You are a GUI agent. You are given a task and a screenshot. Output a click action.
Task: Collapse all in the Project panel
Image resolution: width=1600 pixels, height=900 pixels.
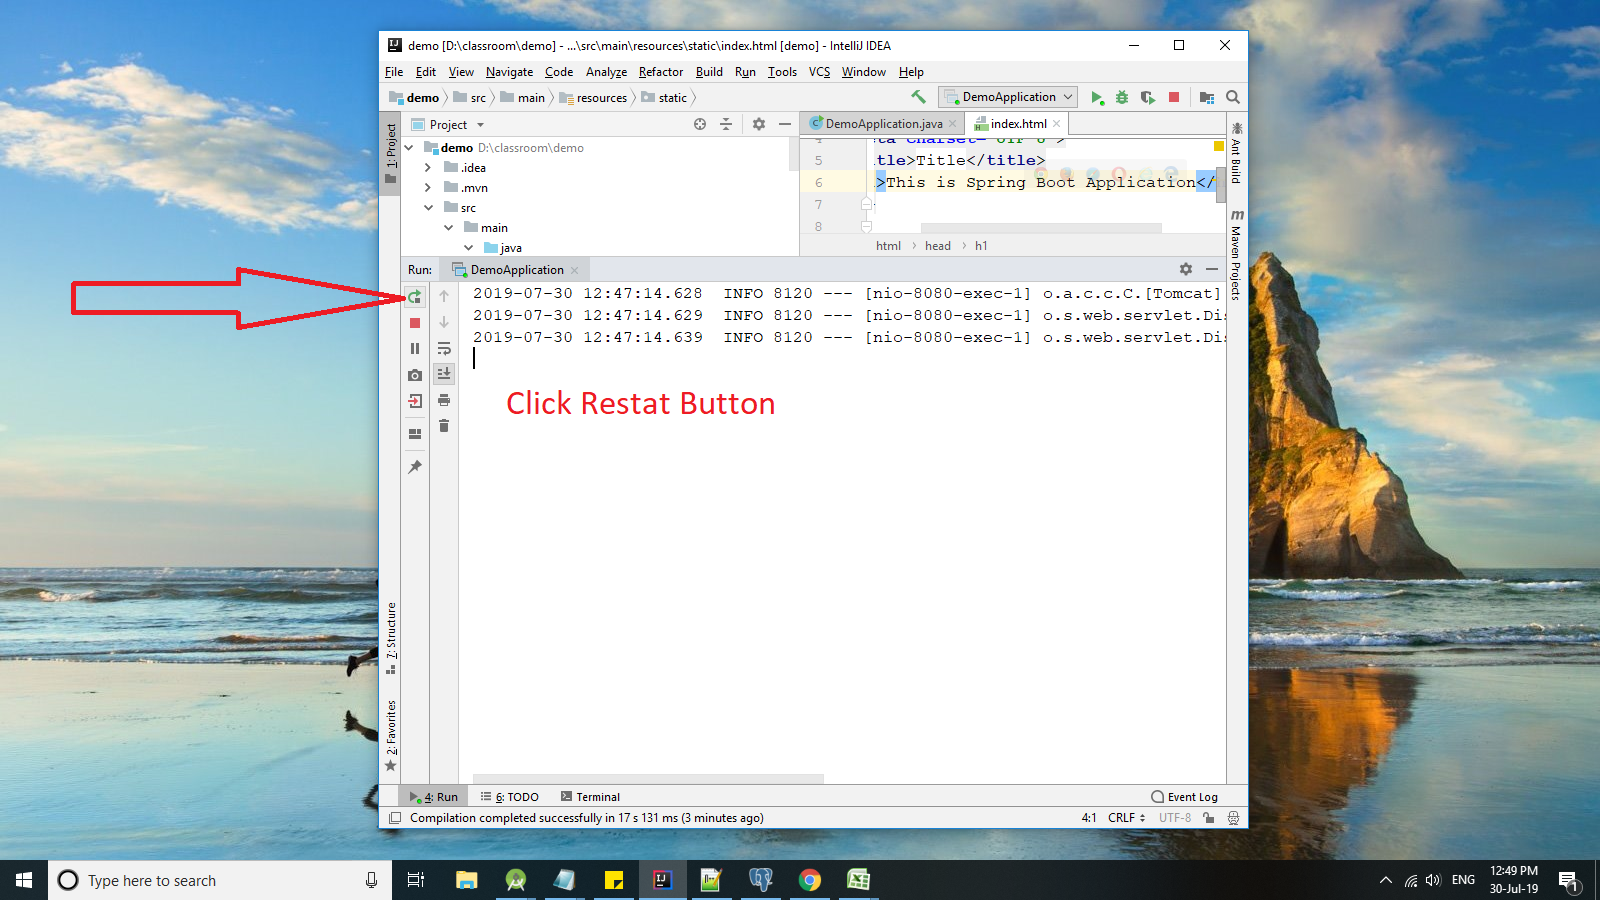(x=726, y=124)
